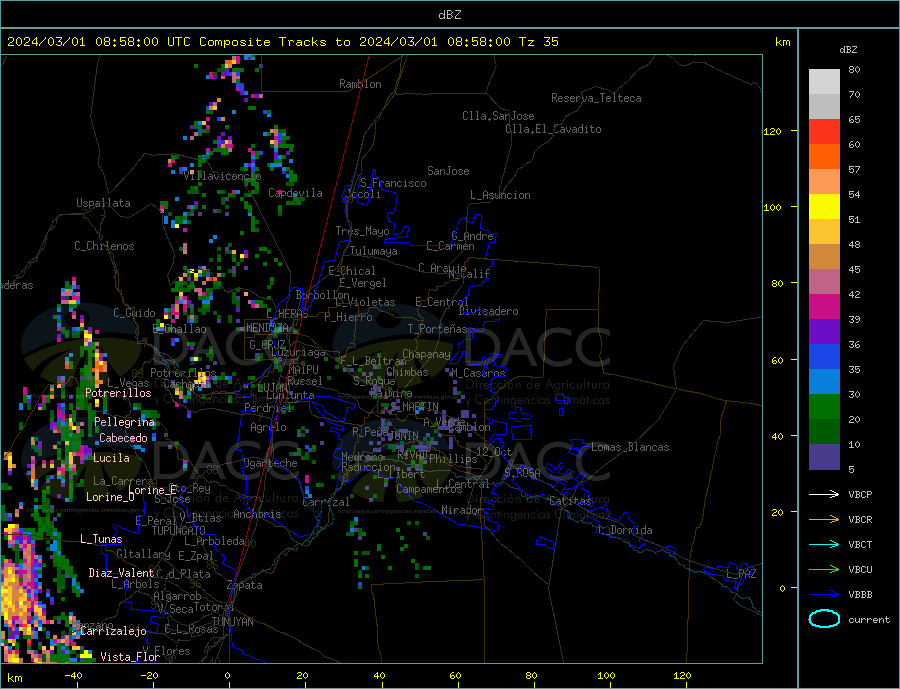The image size is (900, 689).
Task: Select the green 30 dBZ color band
Action: click(x=824, y=407)
